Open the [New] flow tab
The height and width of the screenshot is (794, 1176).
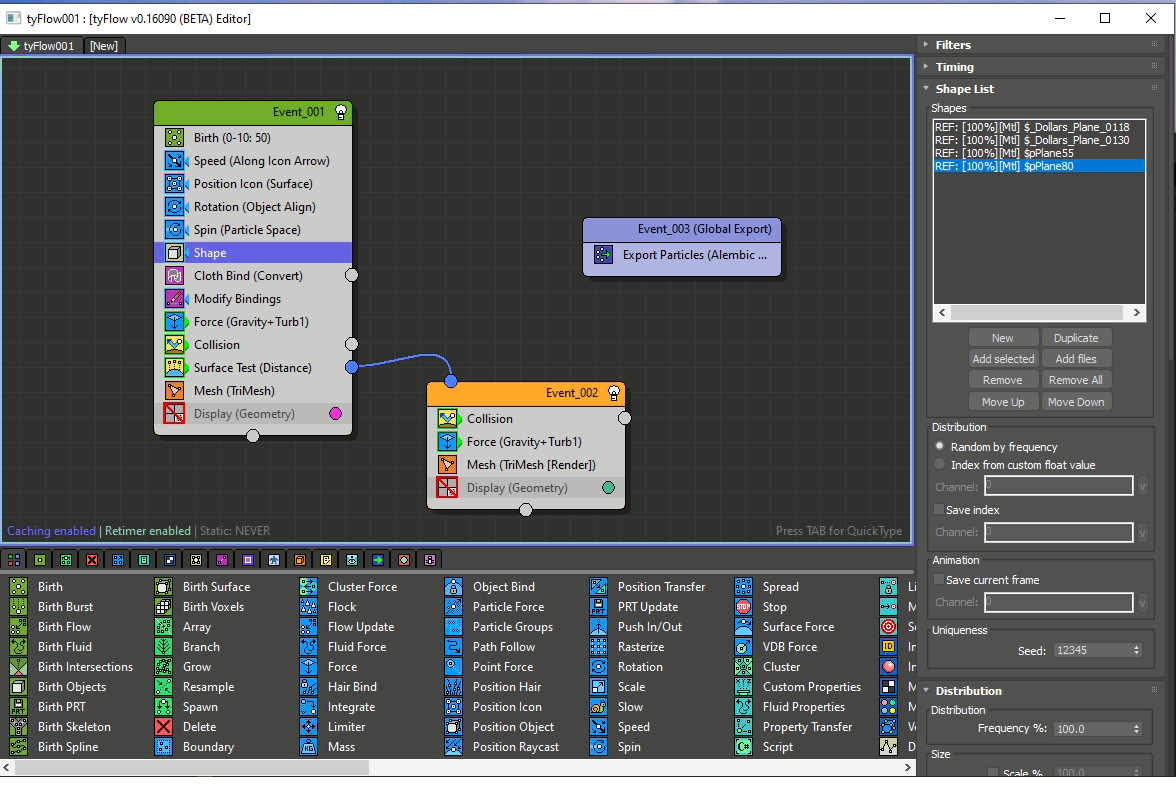104,46
